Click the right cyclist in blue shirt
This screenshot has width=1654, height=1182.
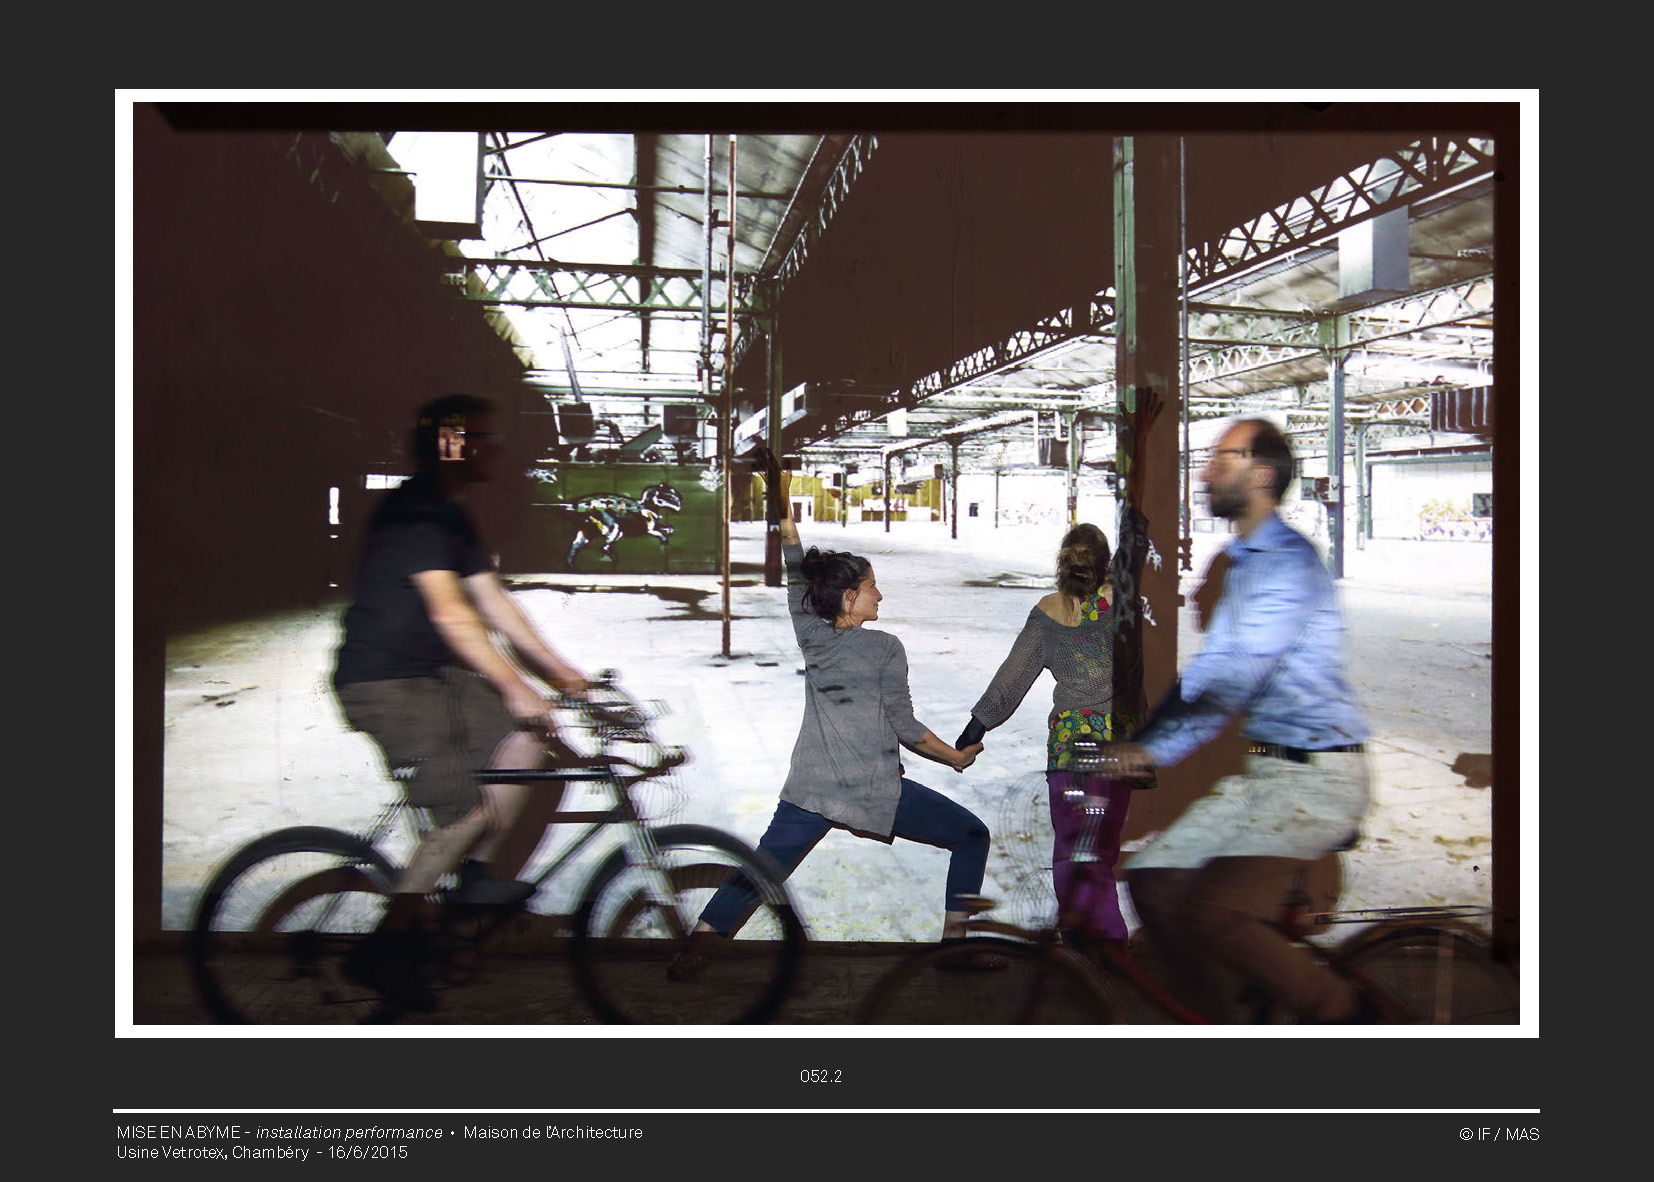tap(1260, 640)
